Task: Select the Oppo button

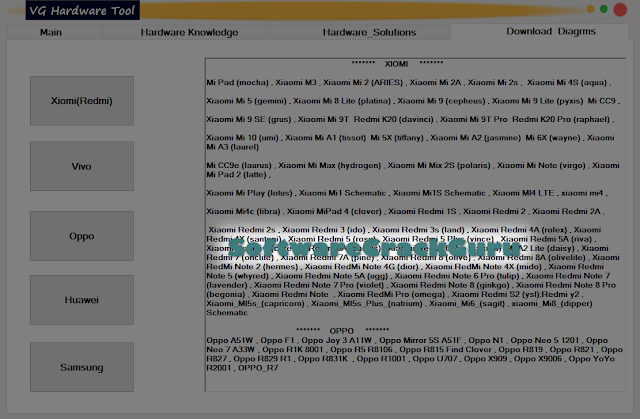Action: tap(82, 236)
